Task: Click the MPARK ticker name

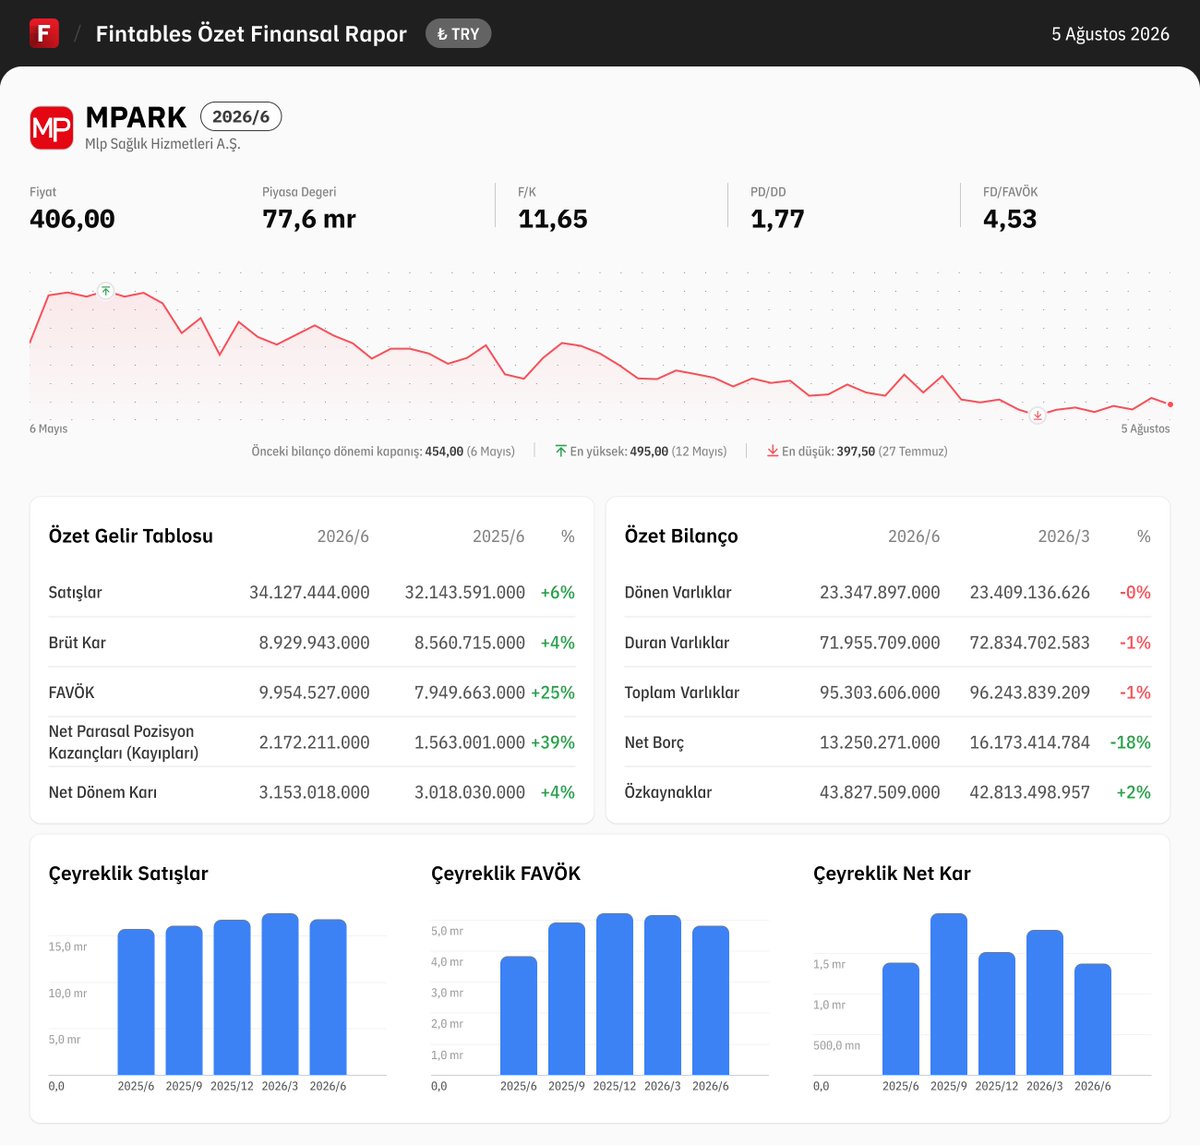Action: [x=136, y=117]
